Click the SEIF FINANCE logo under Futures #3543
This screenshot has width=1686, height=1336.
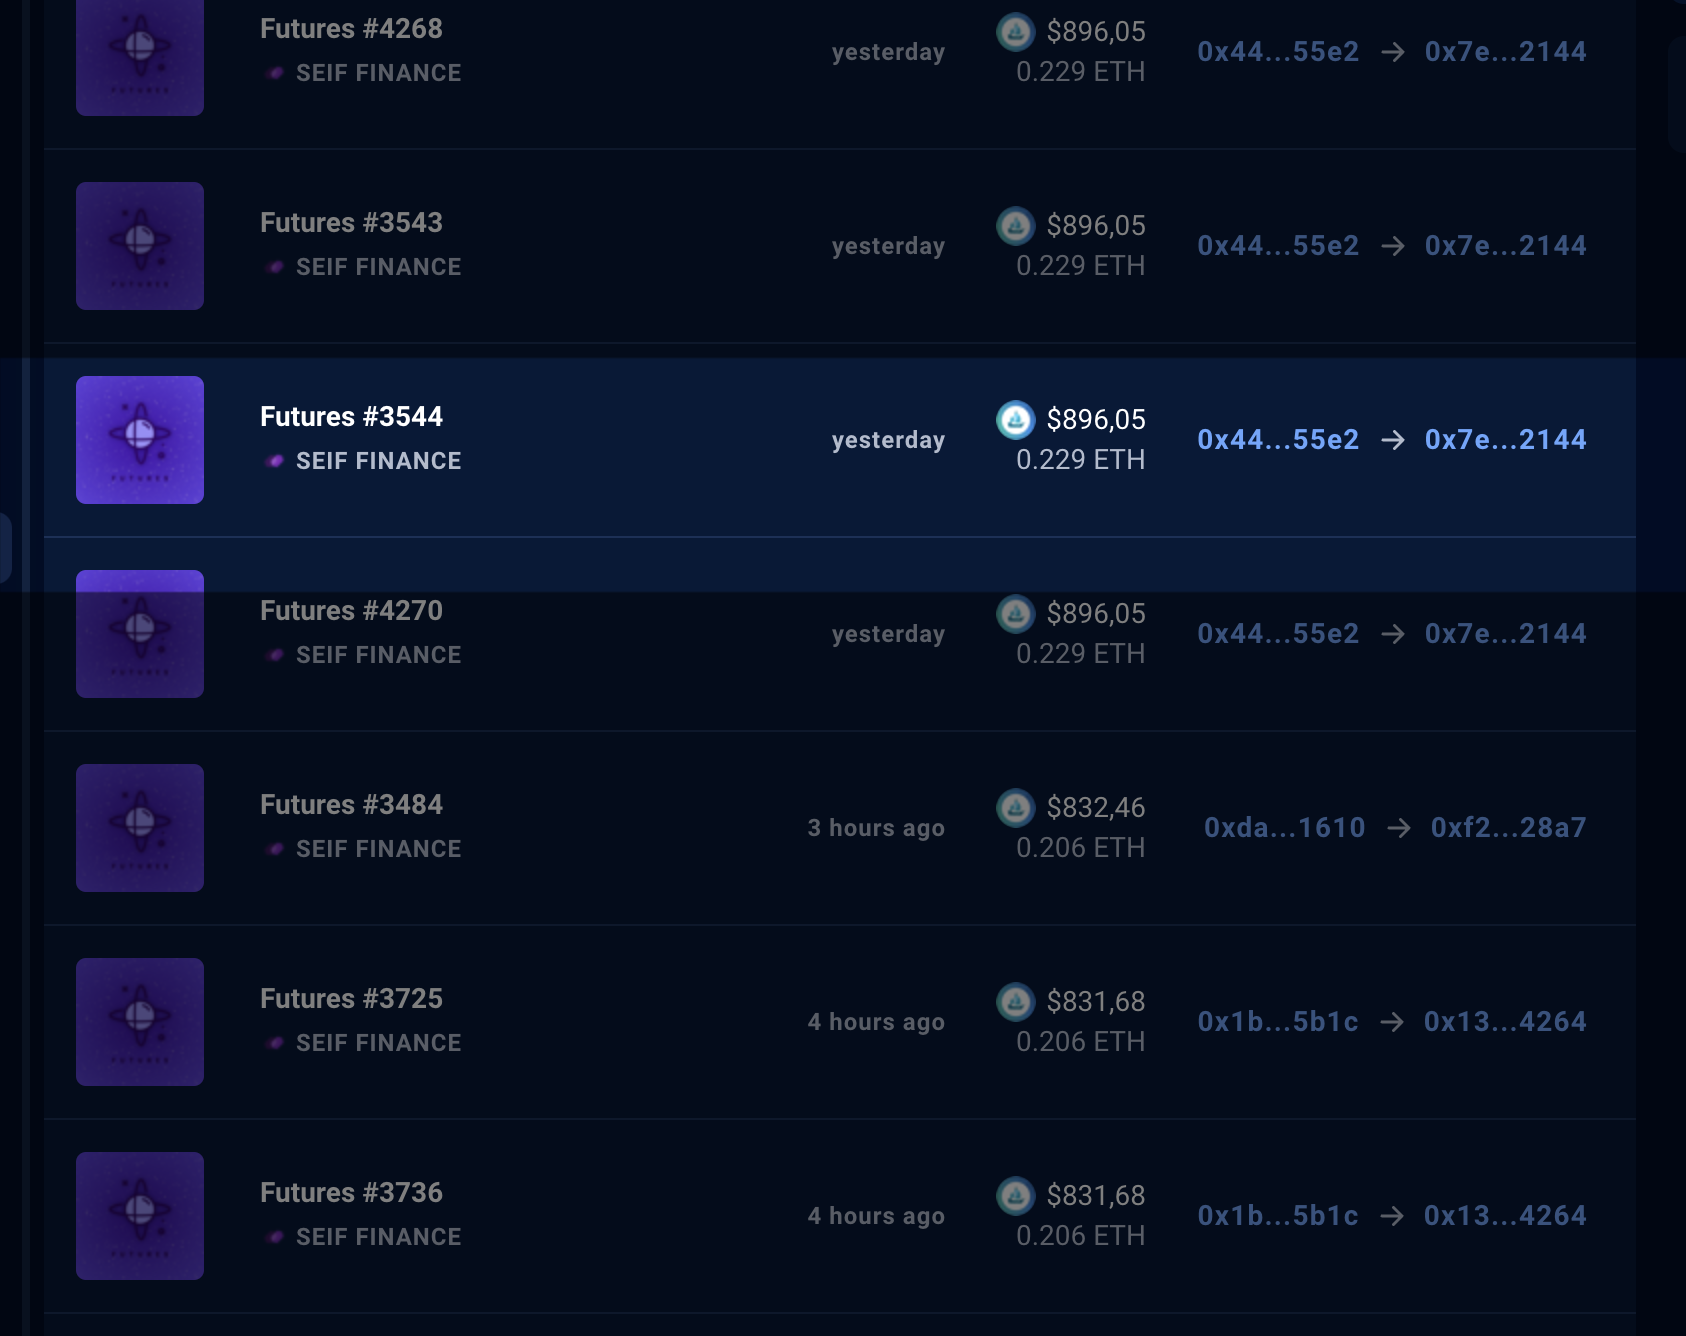pyautogui.click(x=275, y=267)
